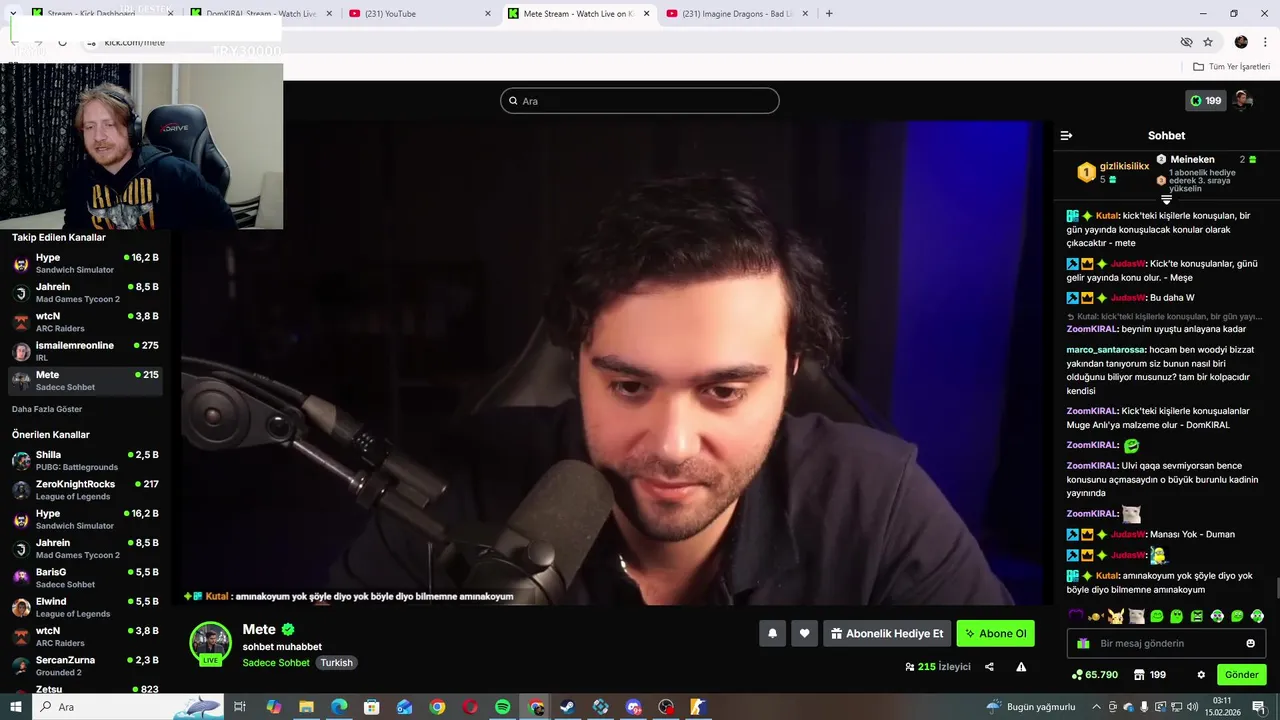Switch to DomKIRAL Stream browser tab
Screen dimensions: 1280x720
pos(263,14)
